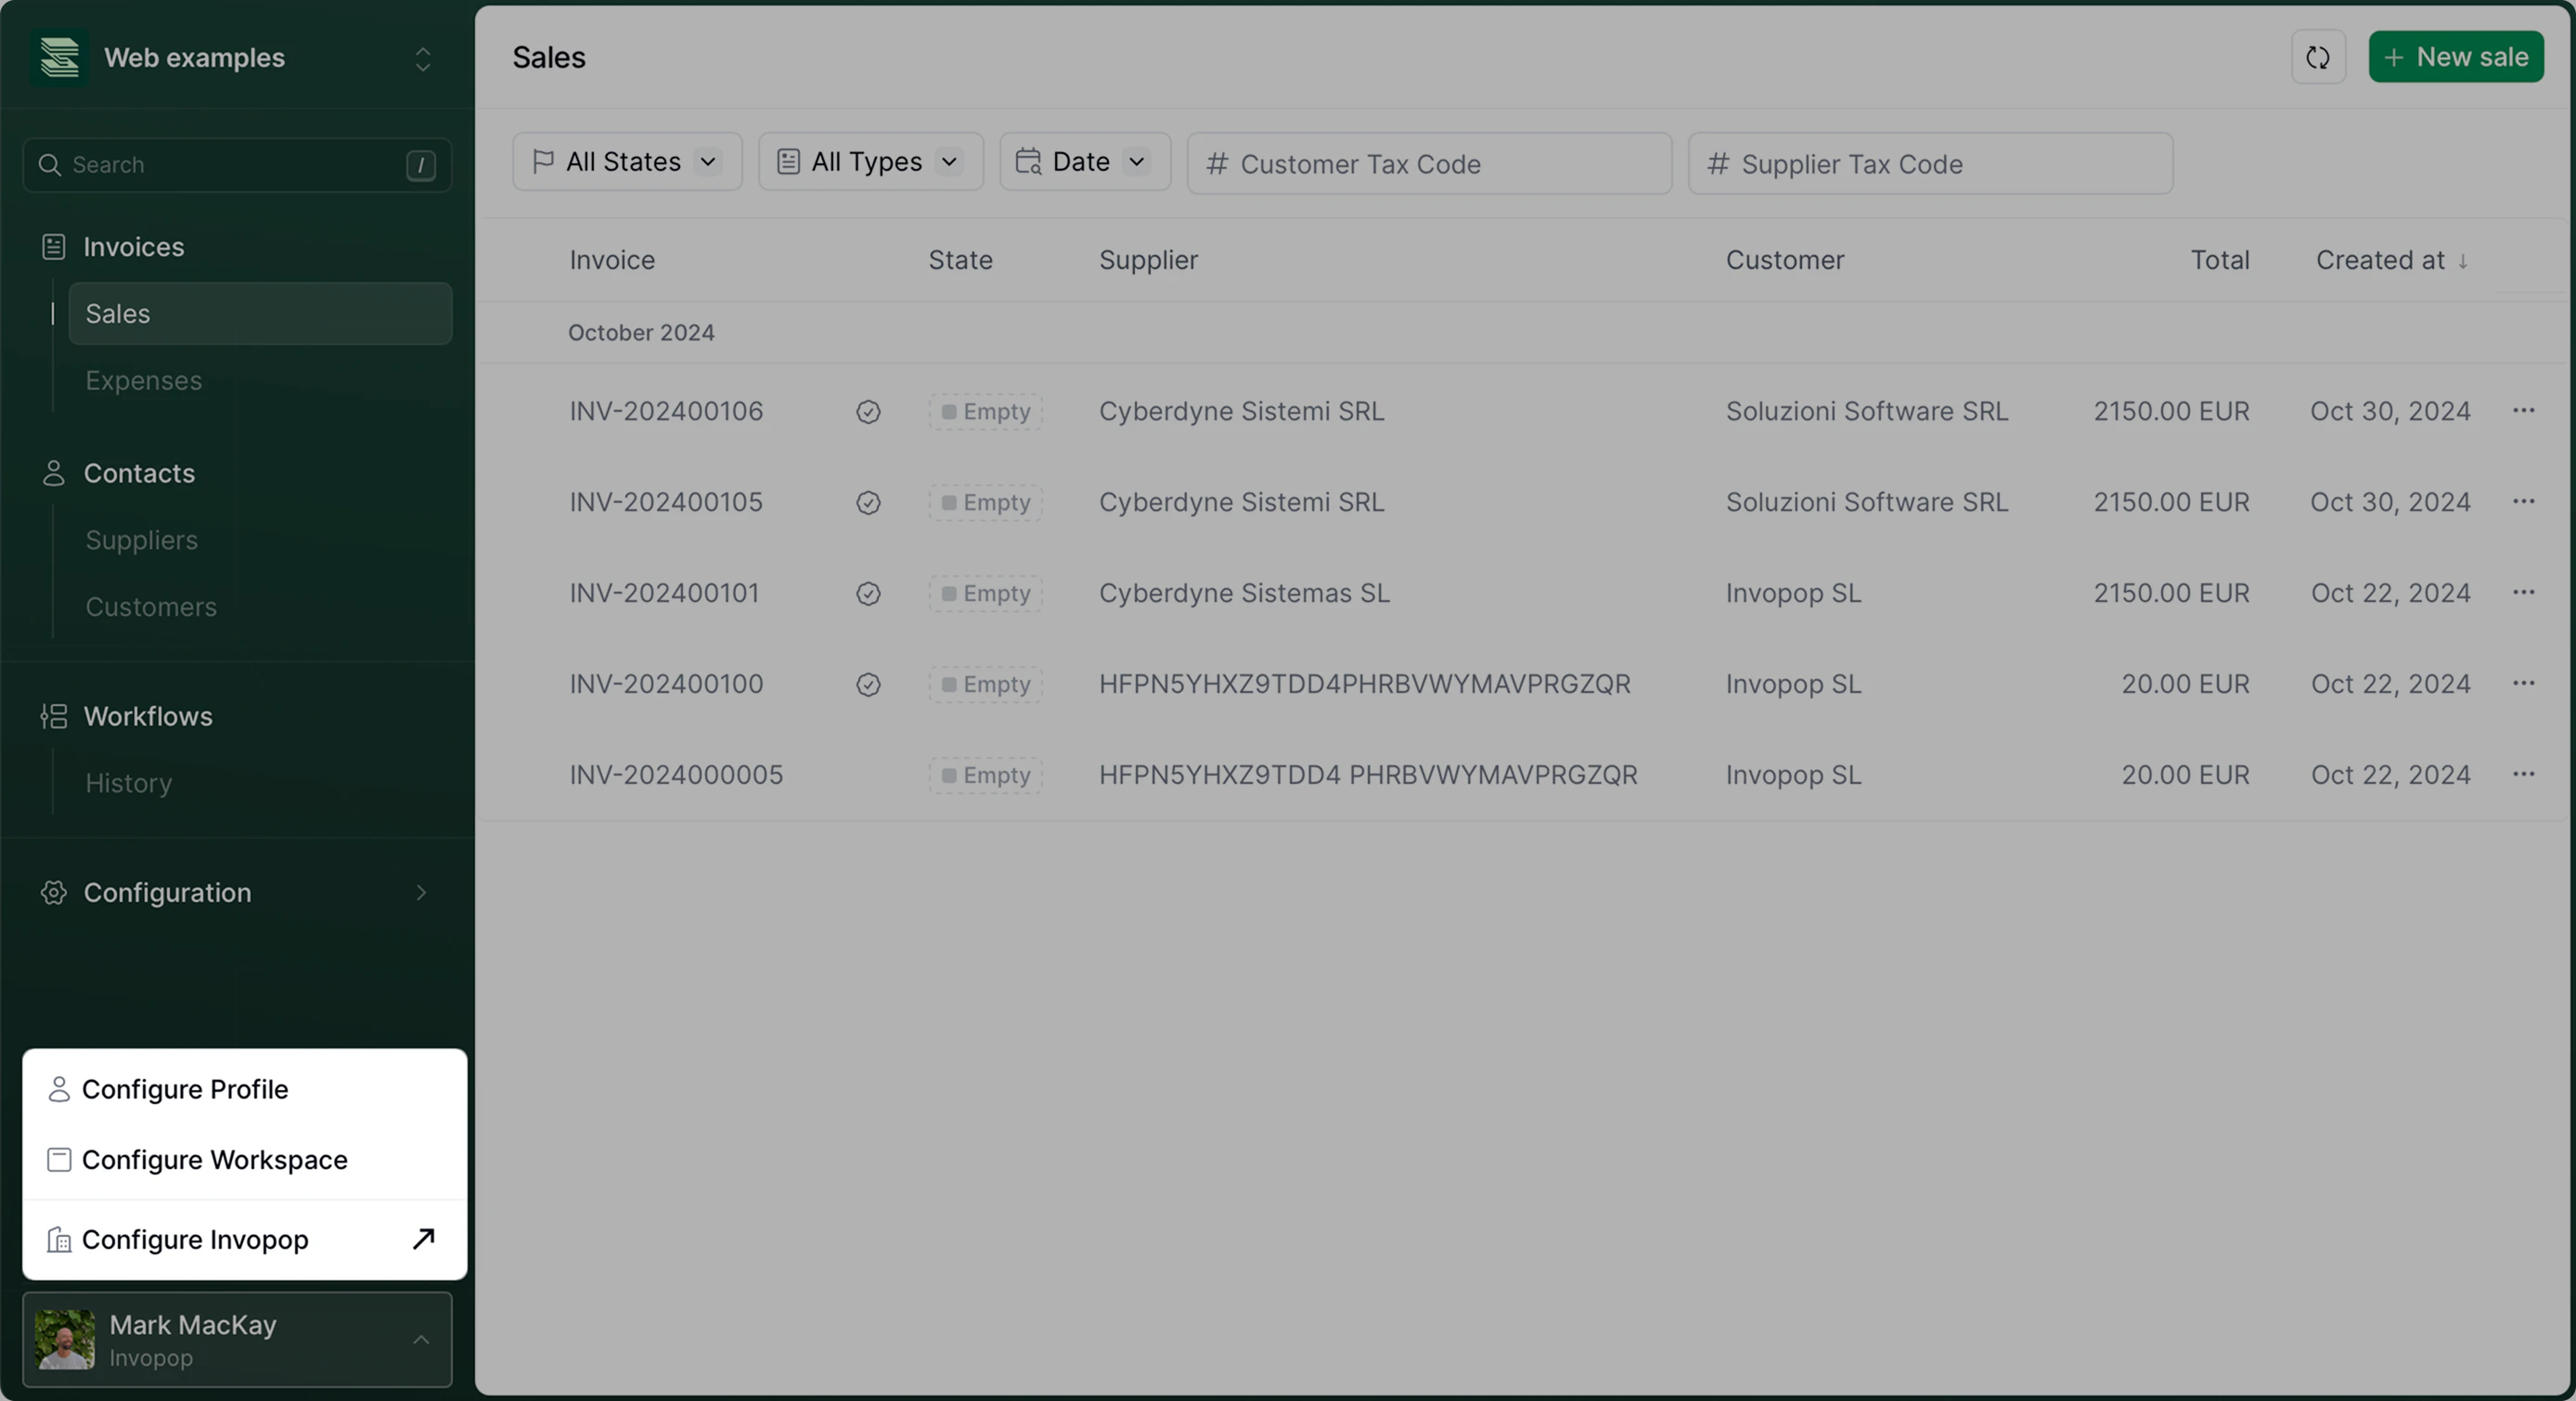
Task: Open row actions ellipsis for INV-202400100
Action: pos(2525,684)
